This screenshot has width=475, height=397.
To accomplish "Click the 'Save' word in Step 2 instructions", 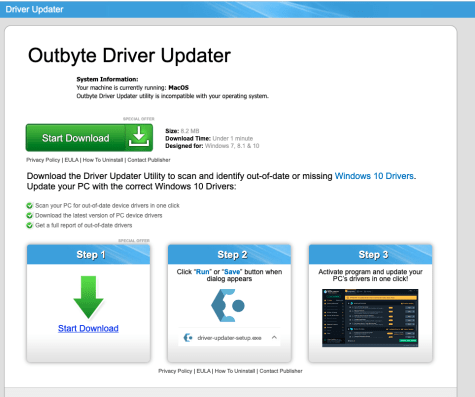I will [232, 272].
